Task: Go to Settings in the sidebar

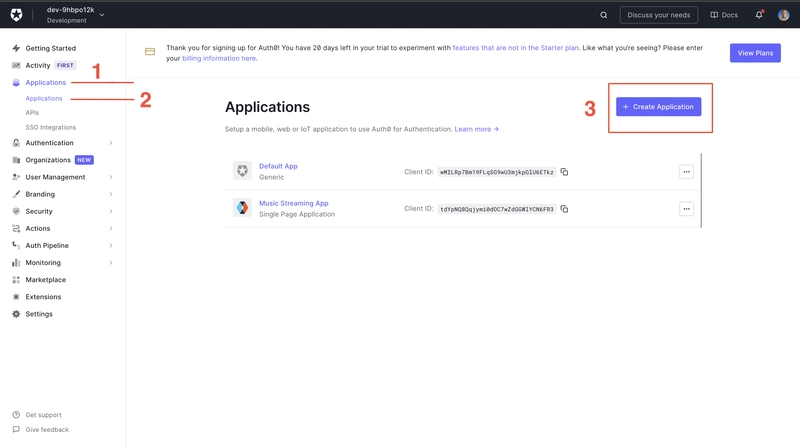Action: (x=39, y=314)
